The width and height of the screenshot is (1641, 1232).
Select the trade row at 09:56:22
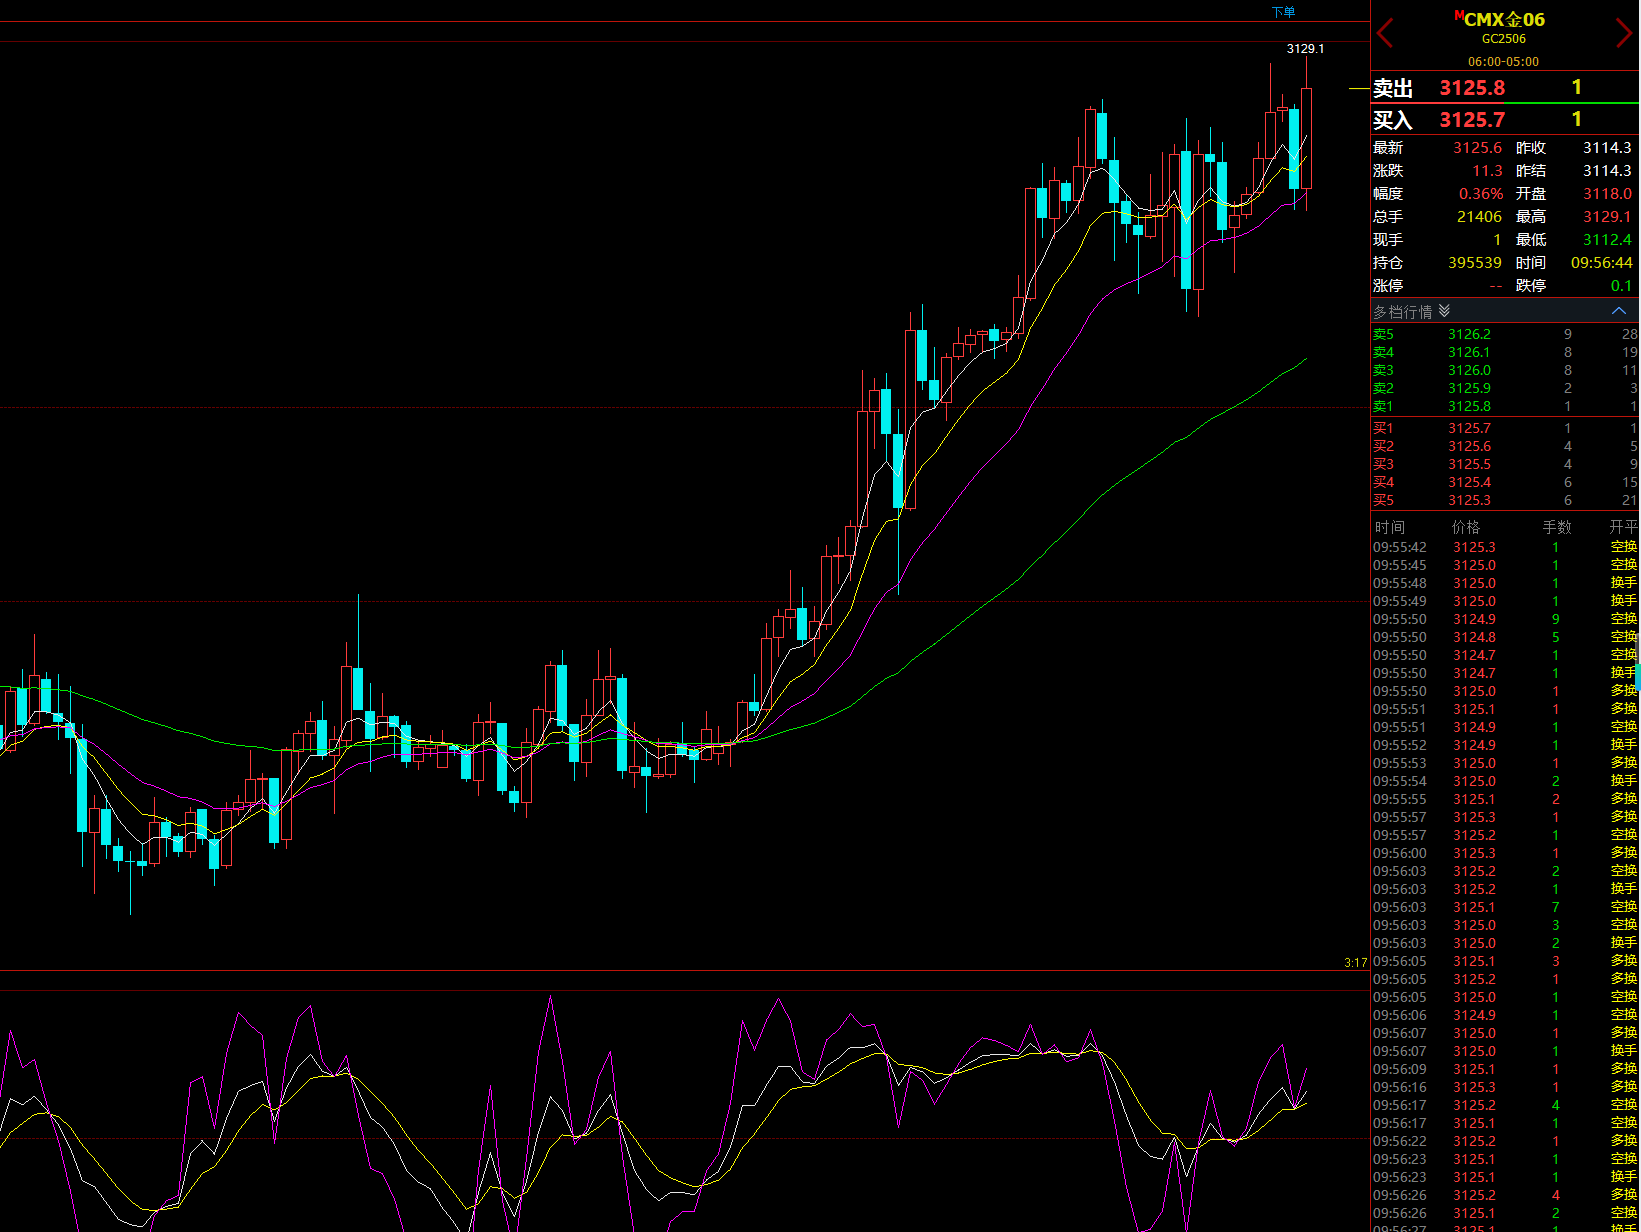point(1505,1141)
